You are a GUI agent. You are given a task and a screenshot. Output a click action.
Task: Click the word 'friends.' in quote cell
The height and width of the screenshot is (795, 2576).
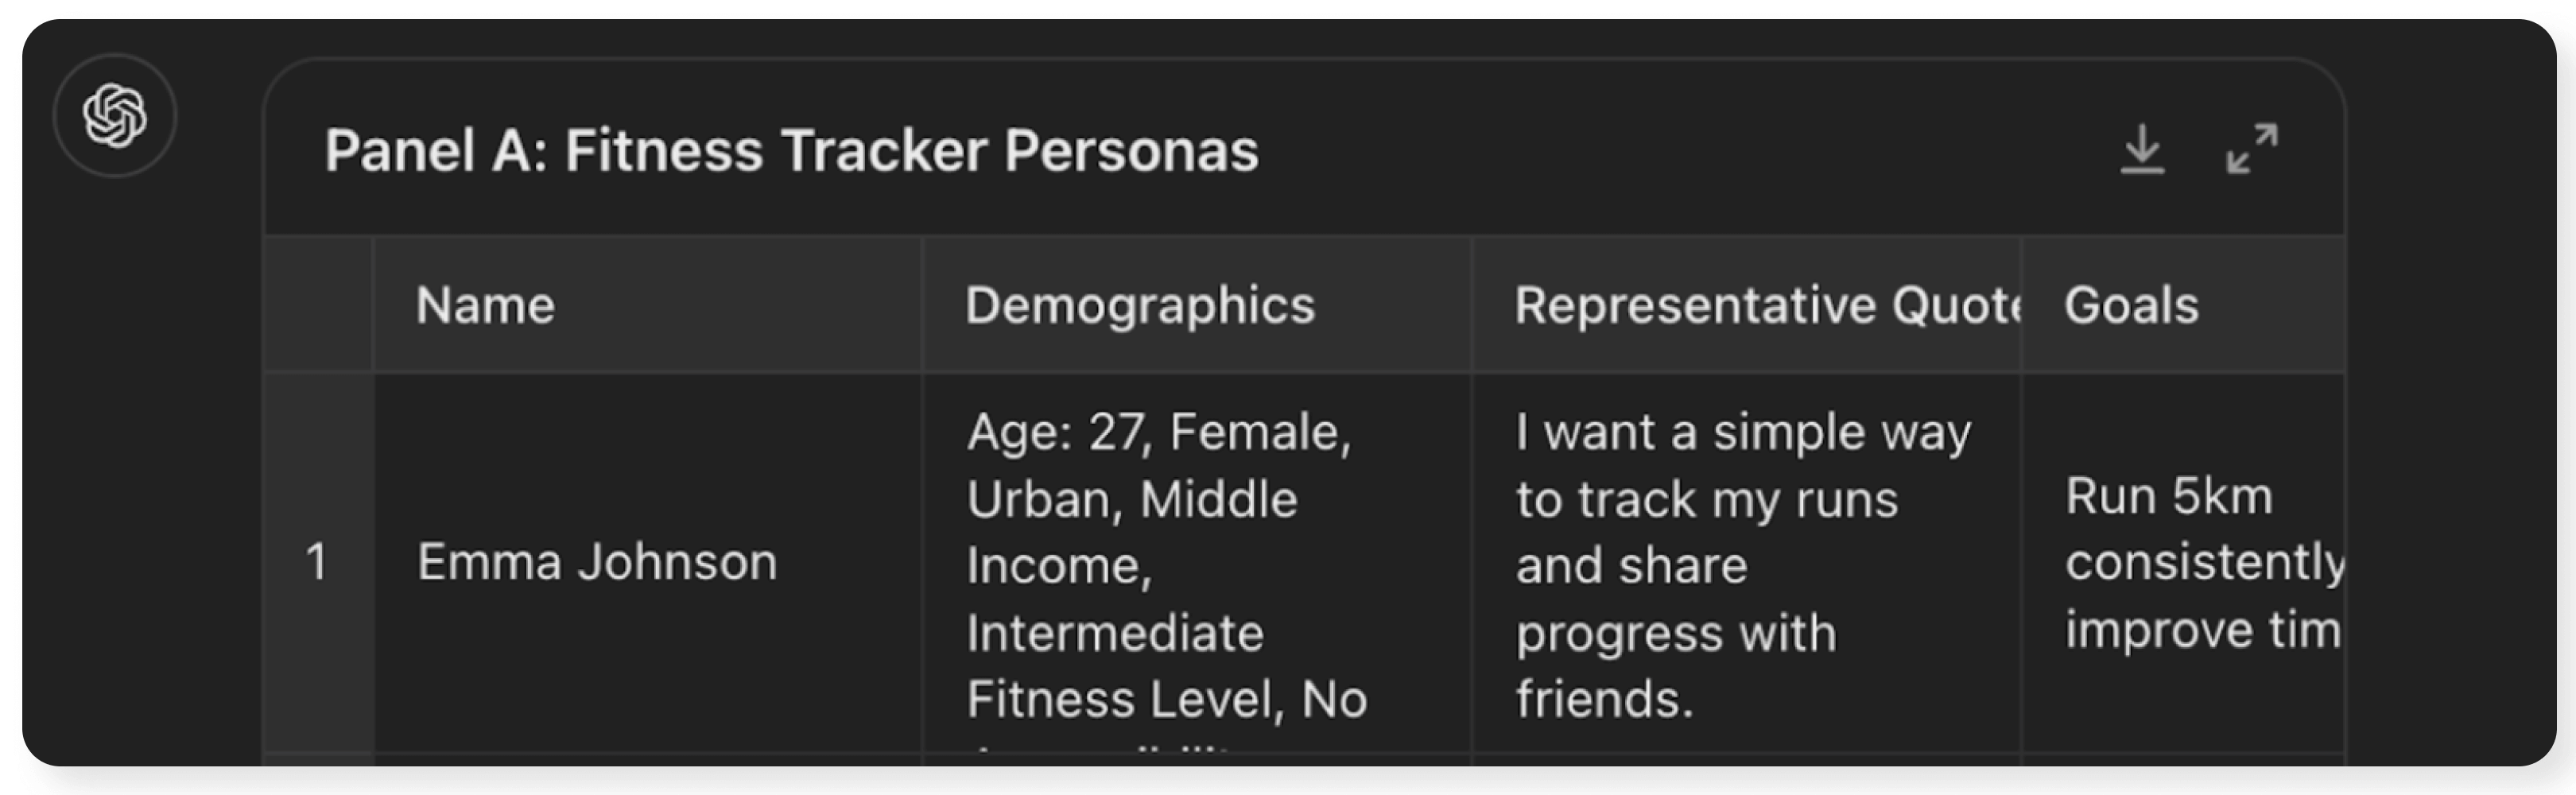coord(1604,699)
